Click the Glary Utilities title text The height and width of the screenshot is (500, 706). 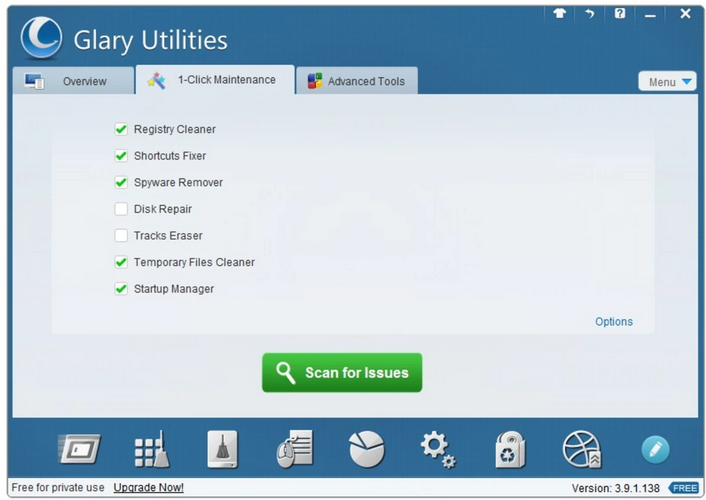coord(150,40)
